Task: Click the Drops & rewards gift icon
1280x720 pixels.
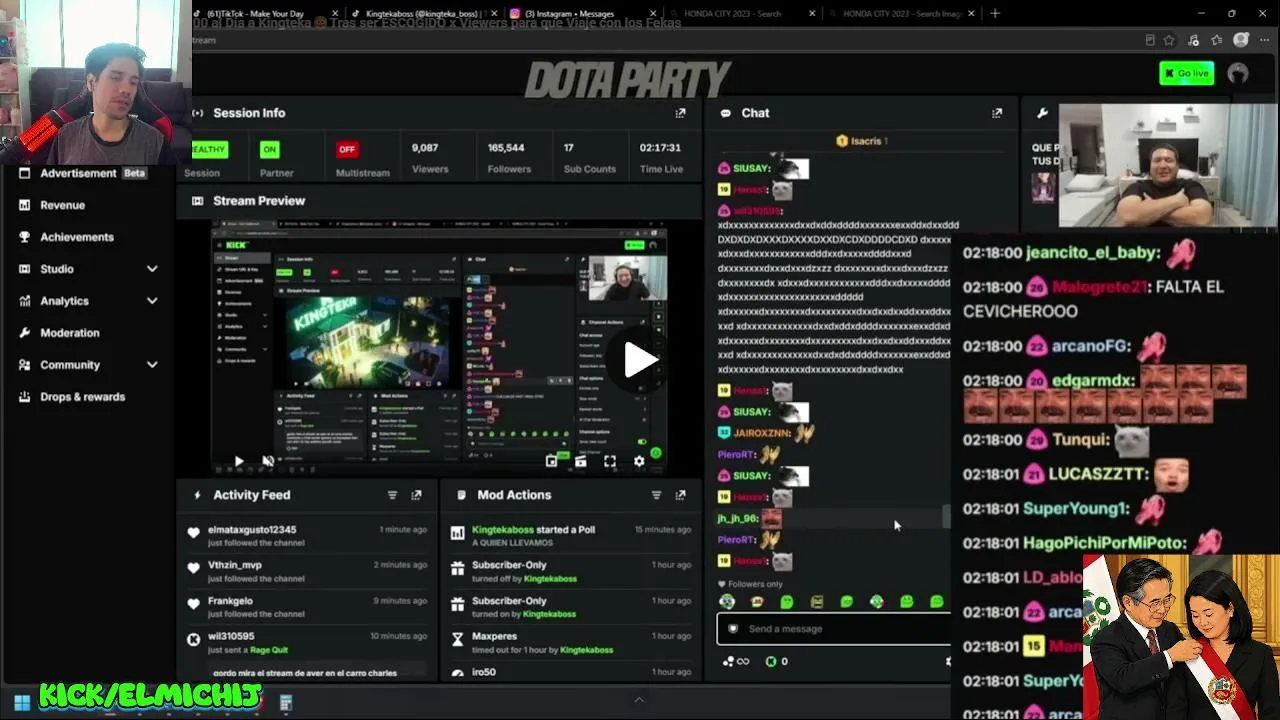Action: [24, 397]
